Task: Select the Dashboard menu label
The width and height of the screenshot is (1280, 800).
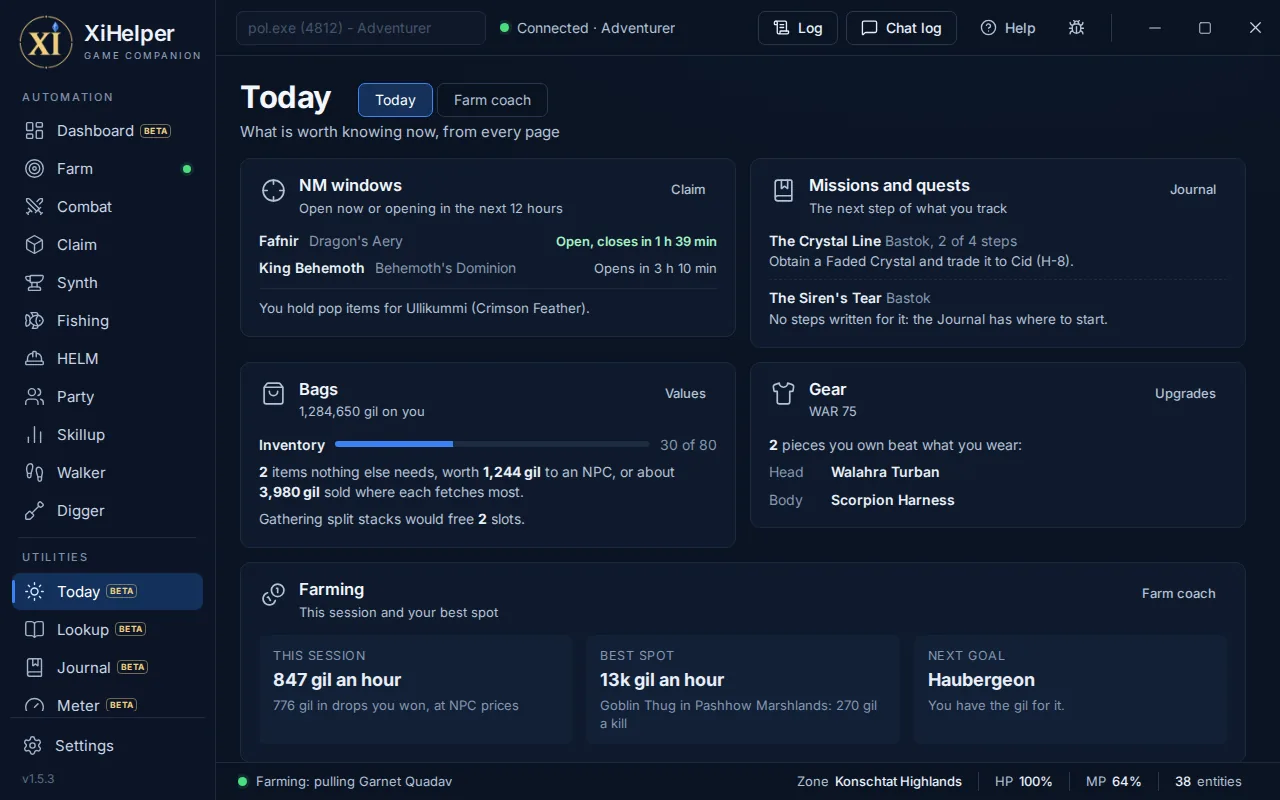Action: [x=95, y=131]
